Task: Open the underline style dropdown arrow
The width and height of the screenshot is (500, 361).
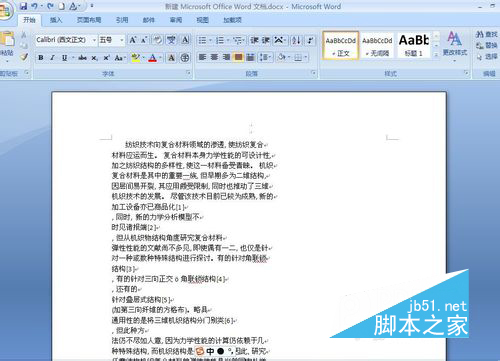Action: click(73, 58)
